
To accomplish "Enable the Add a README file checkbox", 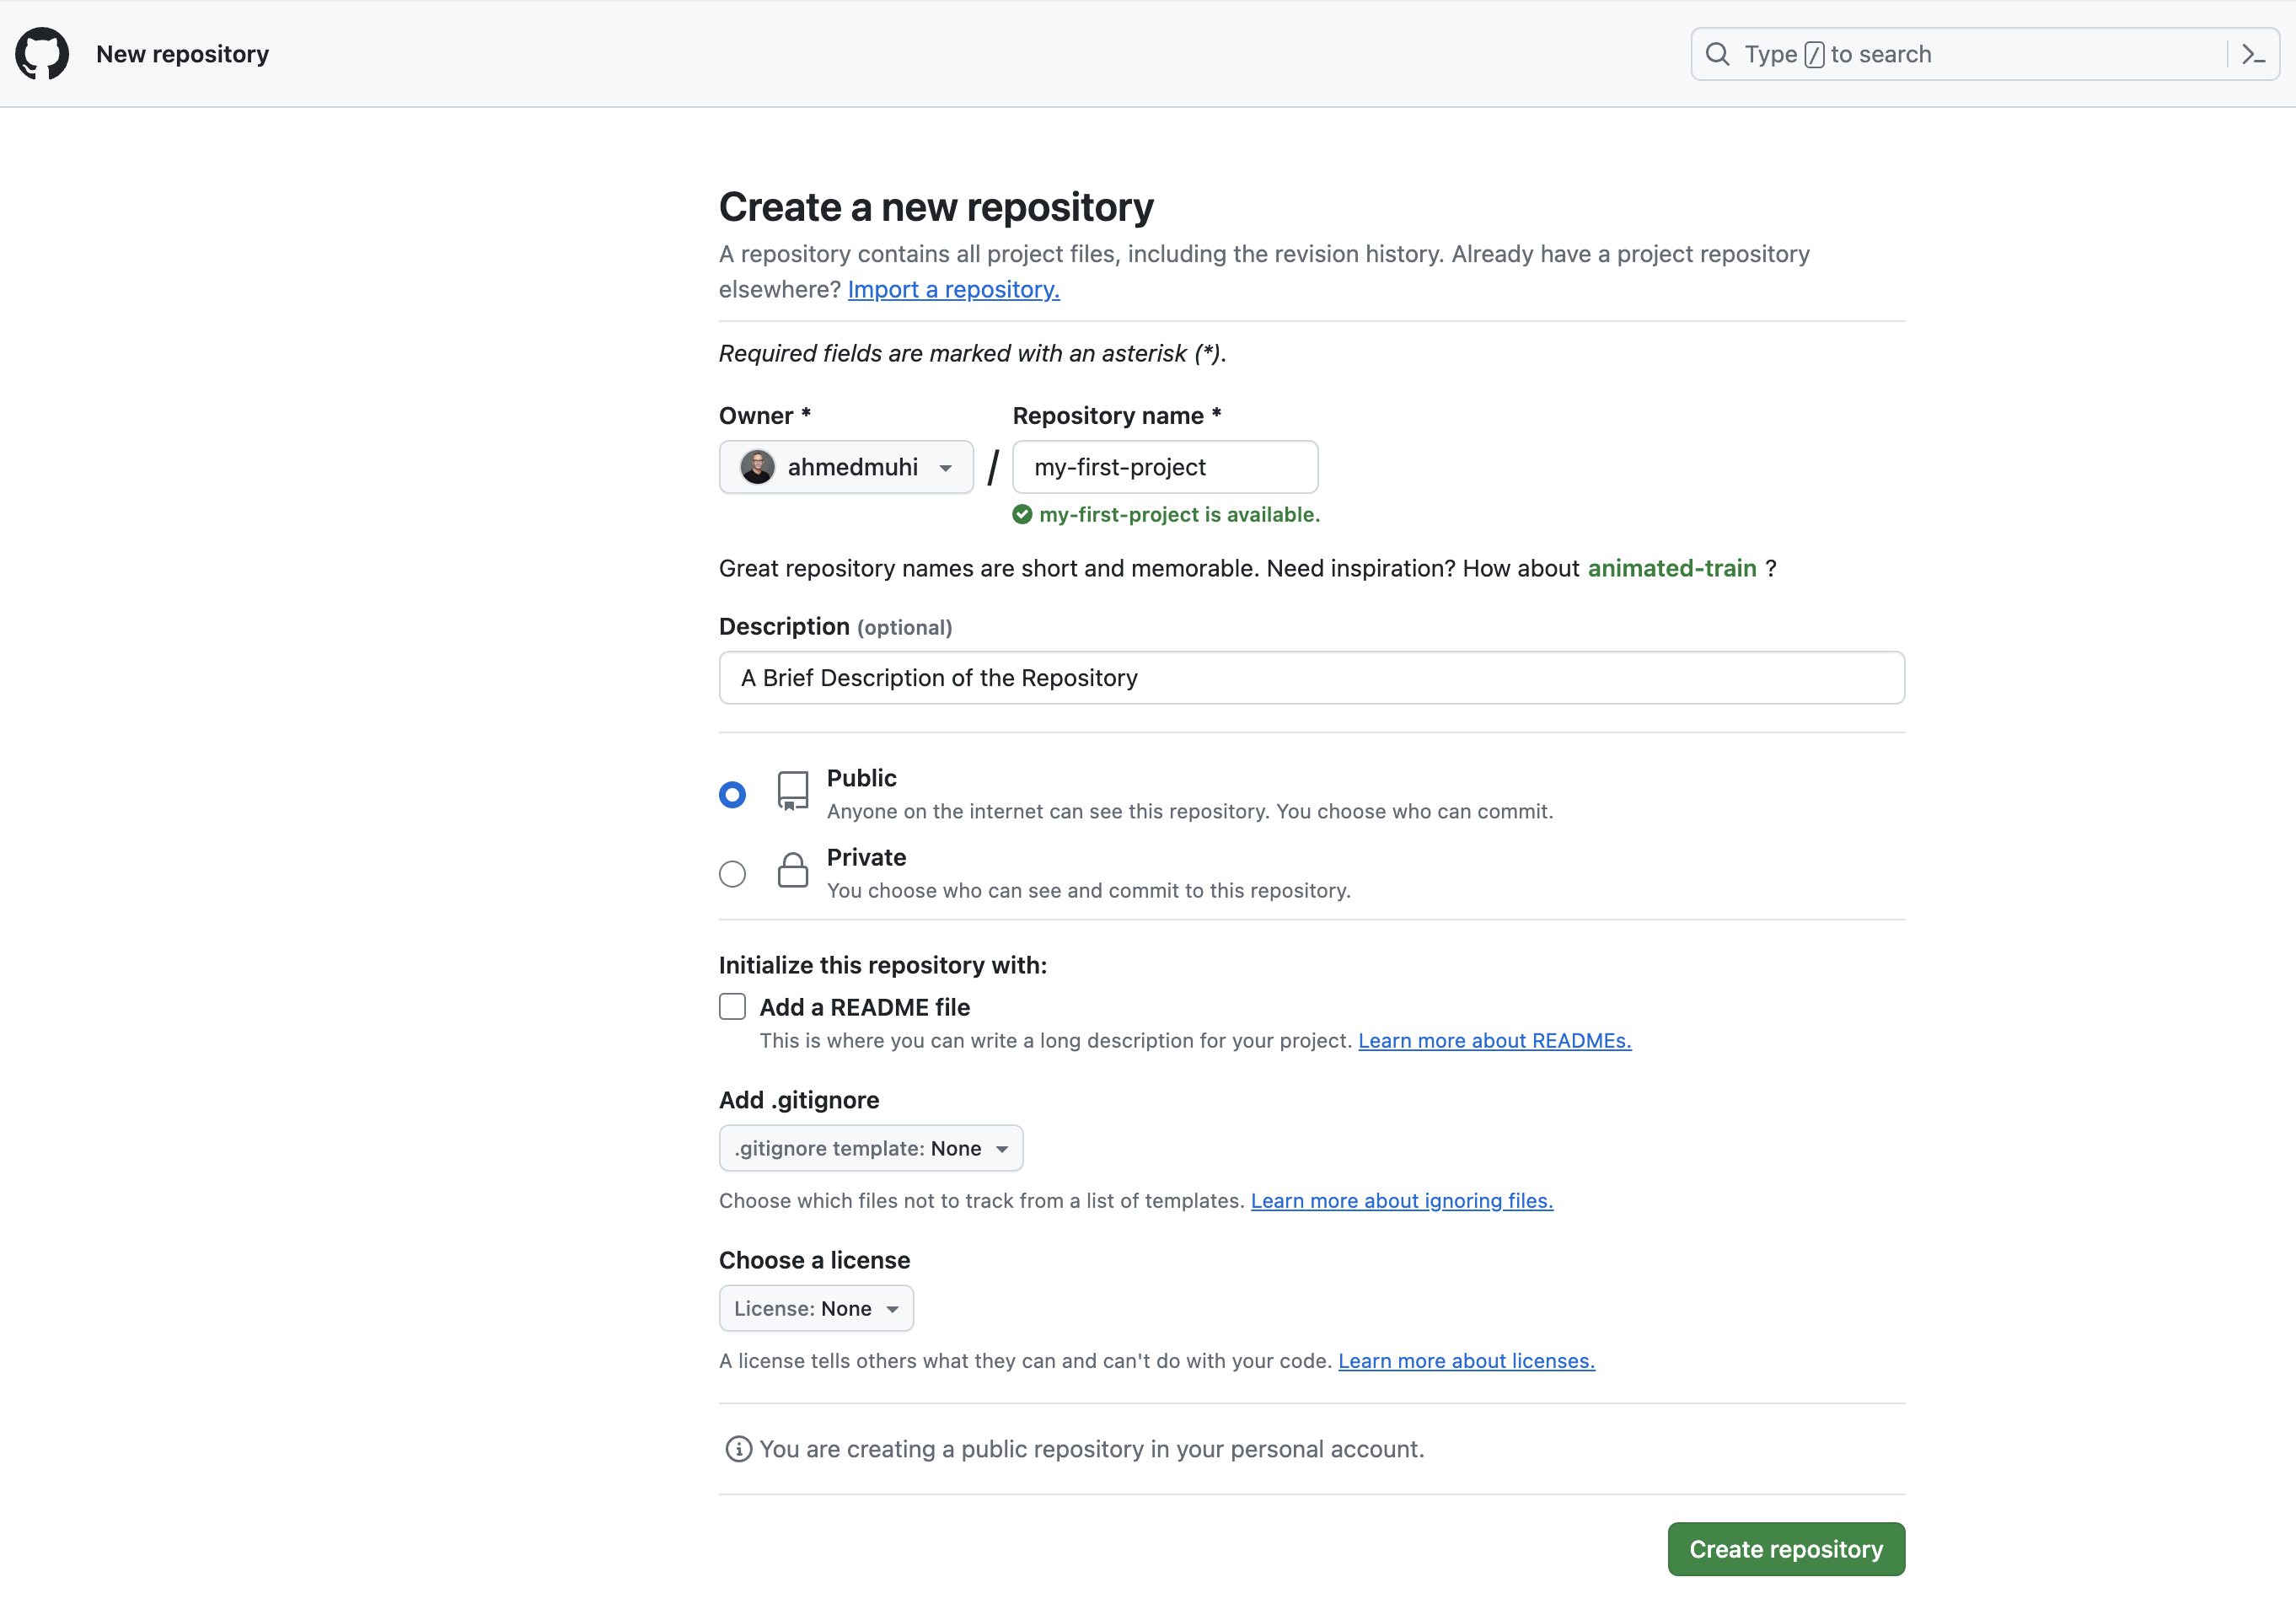I will coord(732,1006).
